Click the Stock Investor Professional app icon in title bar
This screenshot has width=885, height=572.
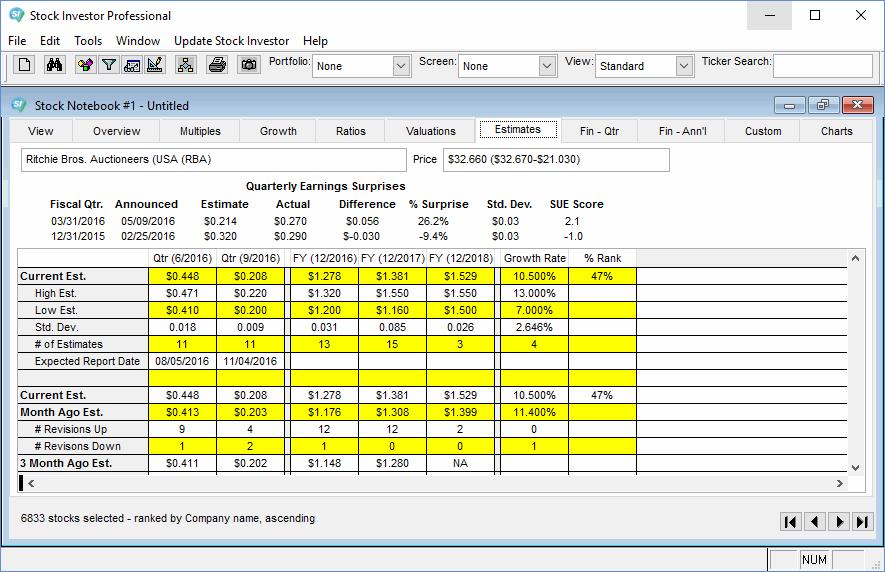tap(17, 15)
